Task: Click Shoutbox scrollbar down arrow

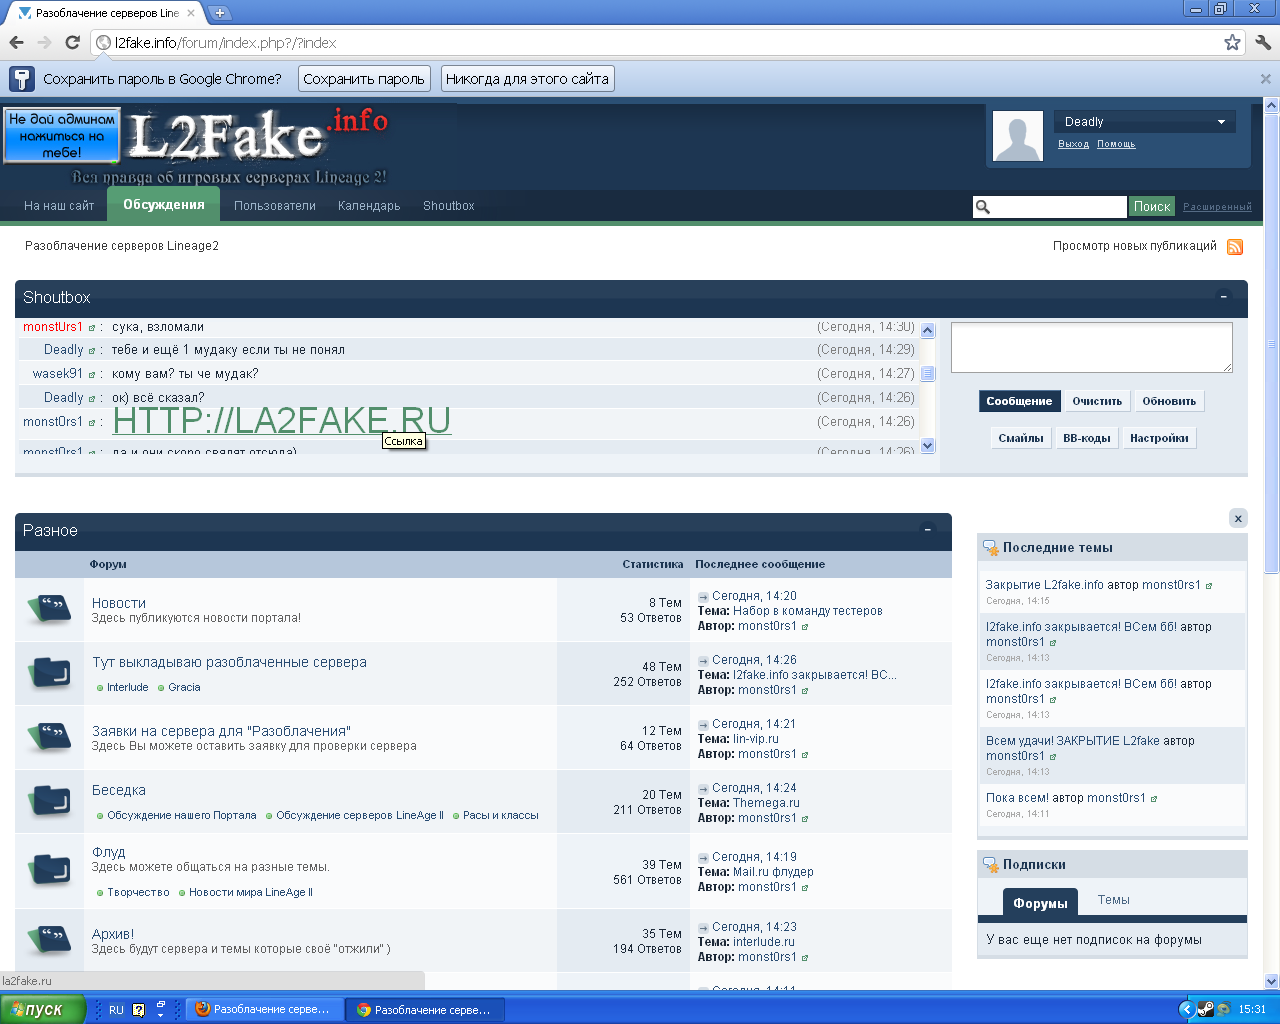Action: pyautogui.click(x=927, y=446)
